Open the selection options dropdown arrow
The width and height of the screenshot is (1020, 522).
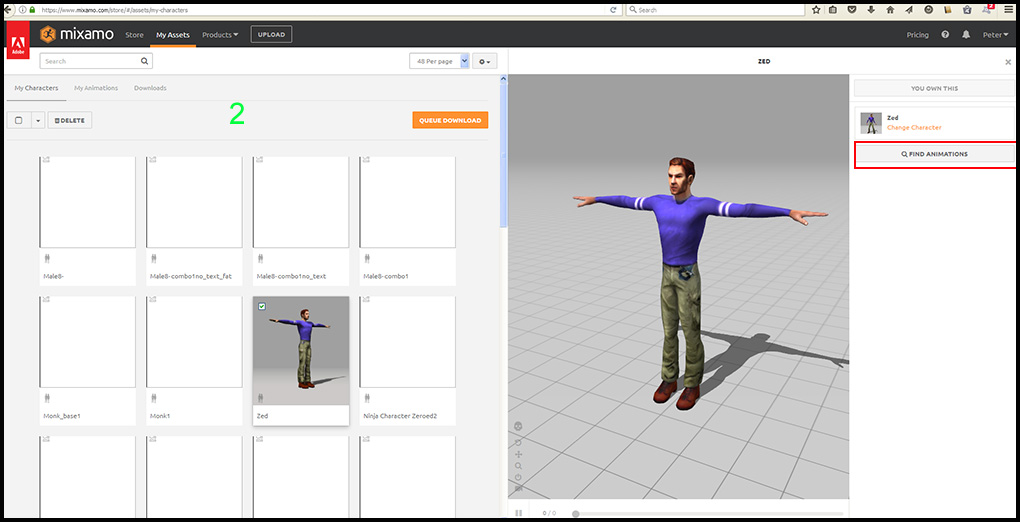click(x=38, y=120)
